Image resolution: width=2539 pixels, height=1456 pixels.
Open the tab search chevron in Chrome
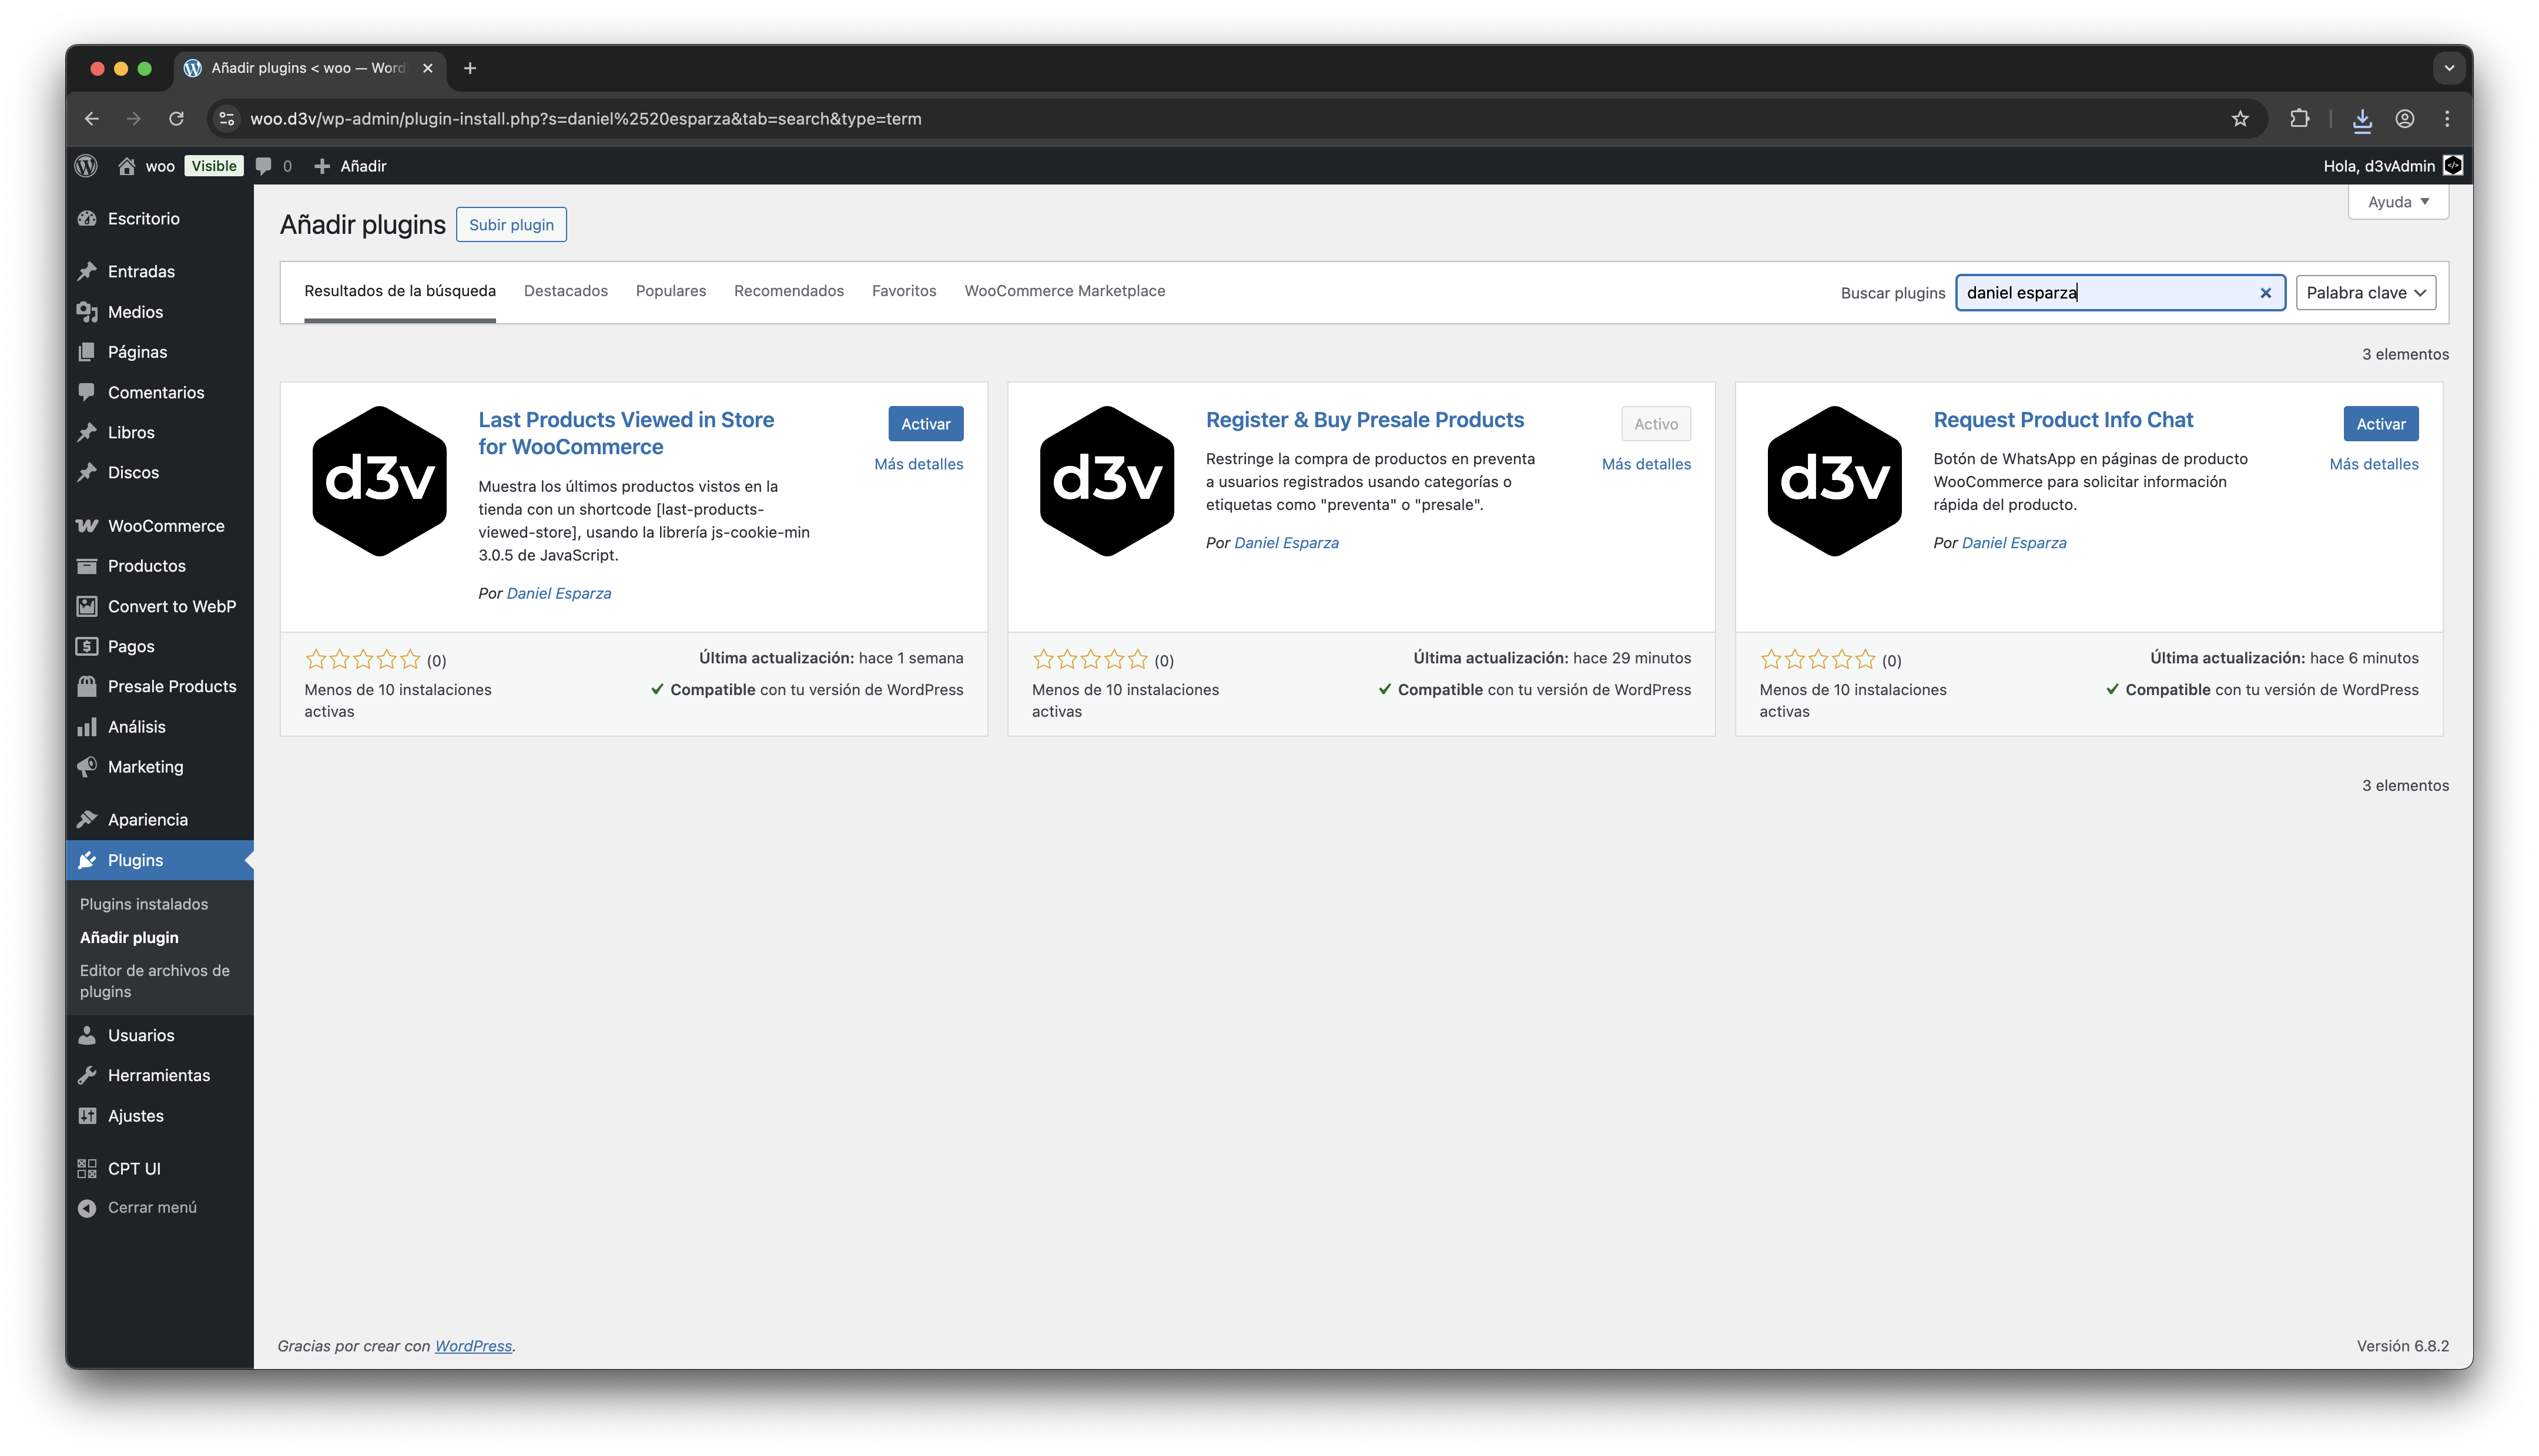click(2449, 68)
